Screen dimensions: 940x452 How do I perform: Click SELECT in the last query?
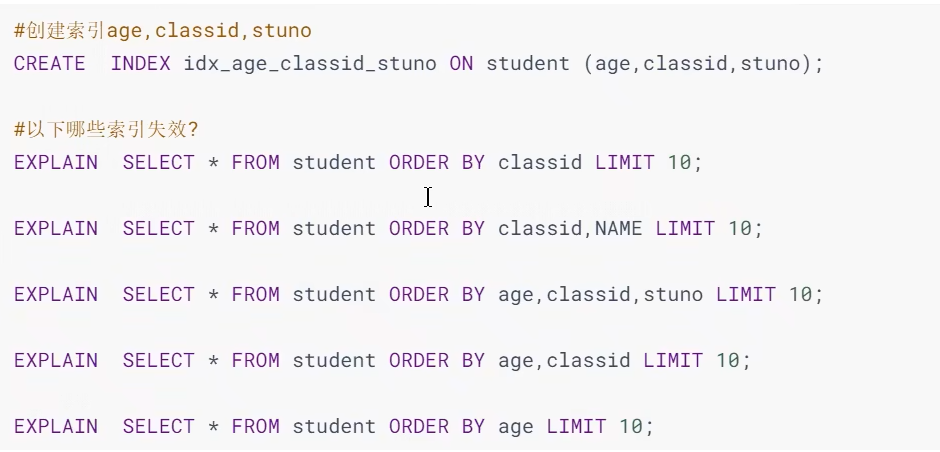coord(158,426)
